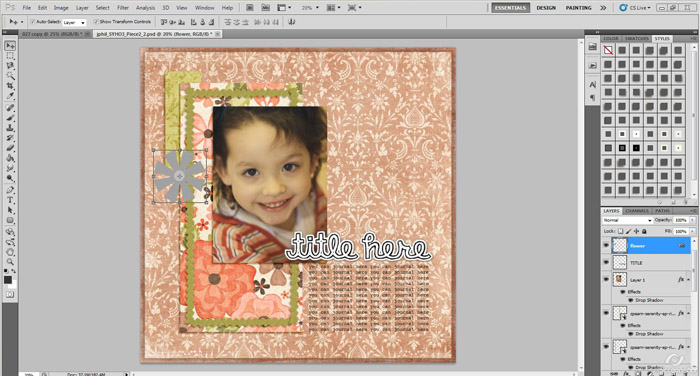Select the Brush tool
This screenshot has width=700, height=376.
coord(10,118)
